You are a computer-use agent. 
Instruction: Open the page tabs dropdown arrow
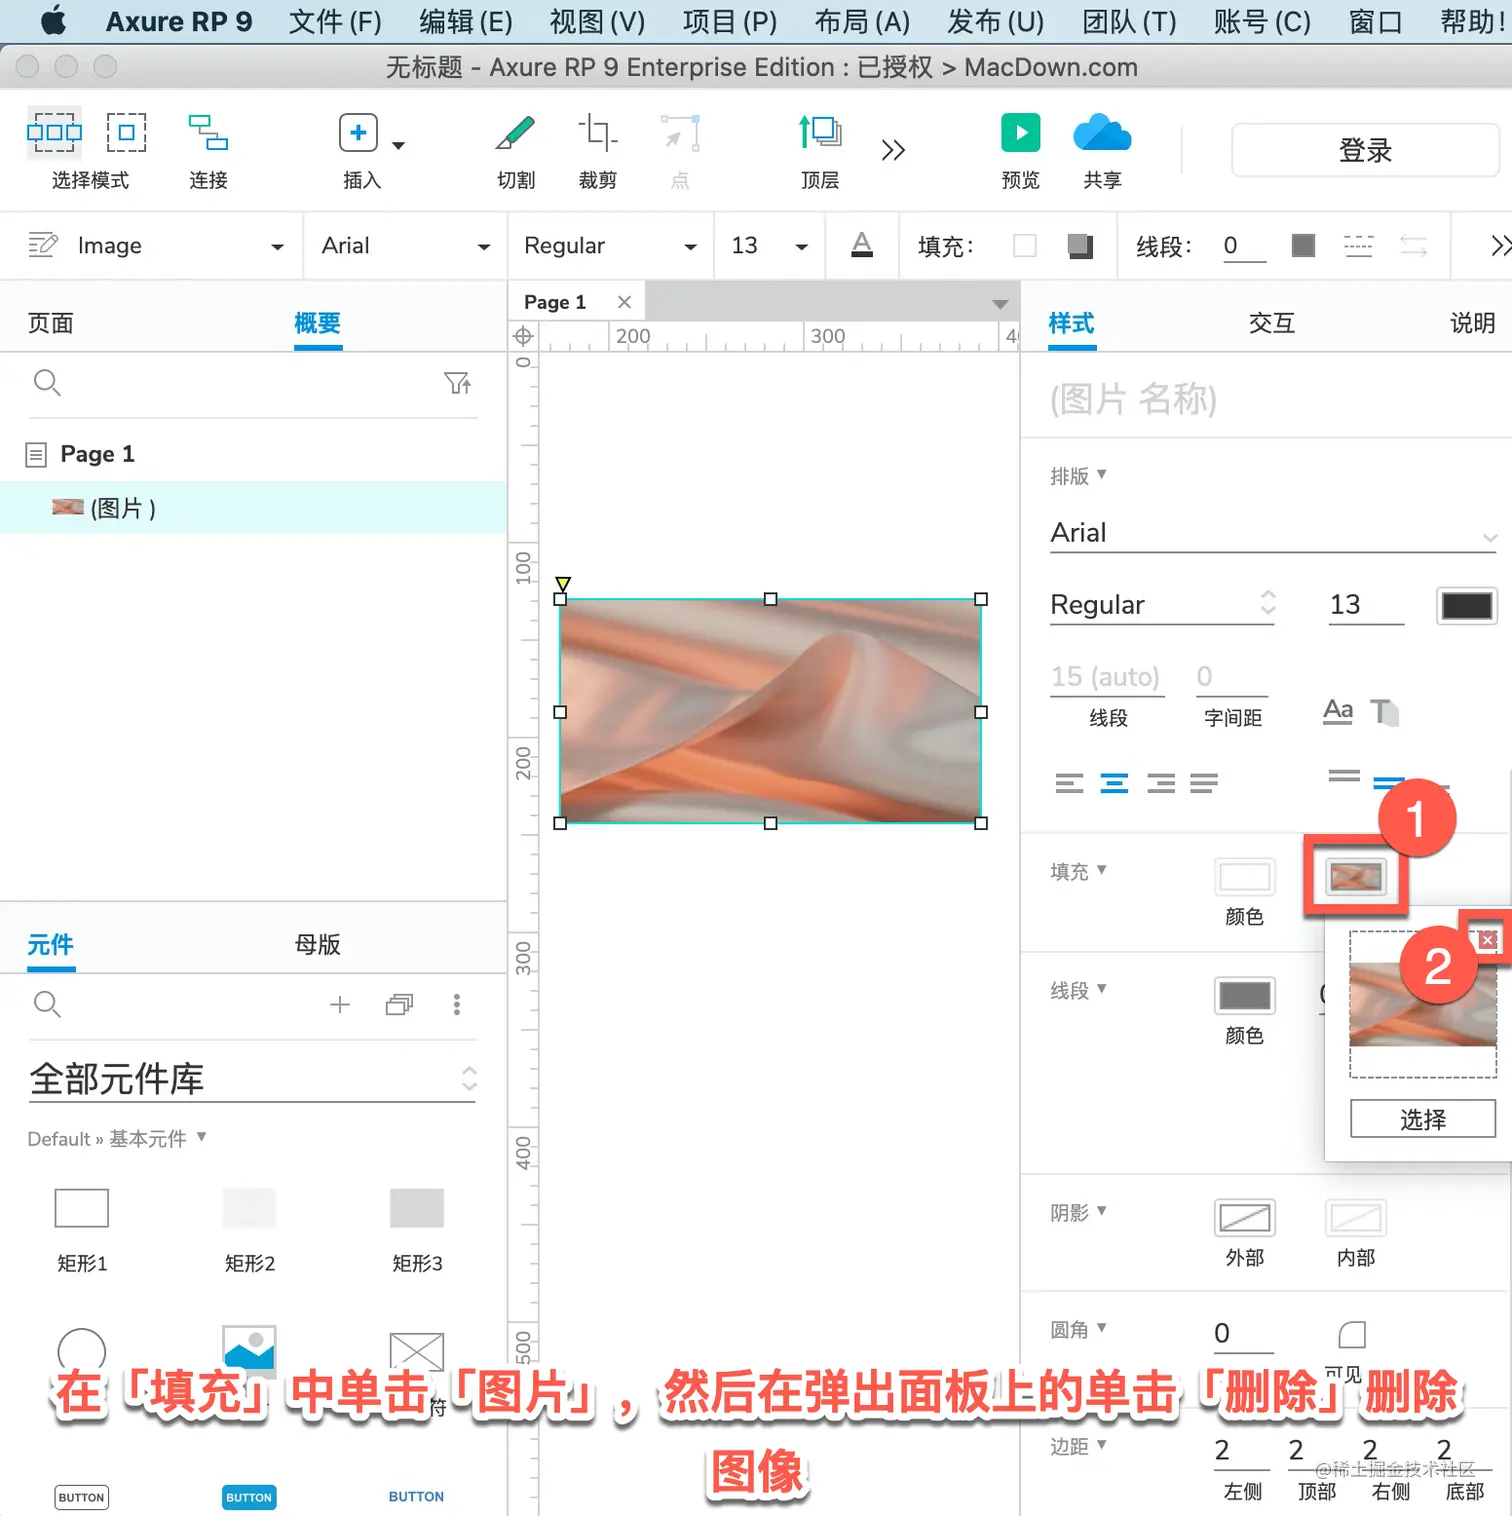click(1000, 304)
